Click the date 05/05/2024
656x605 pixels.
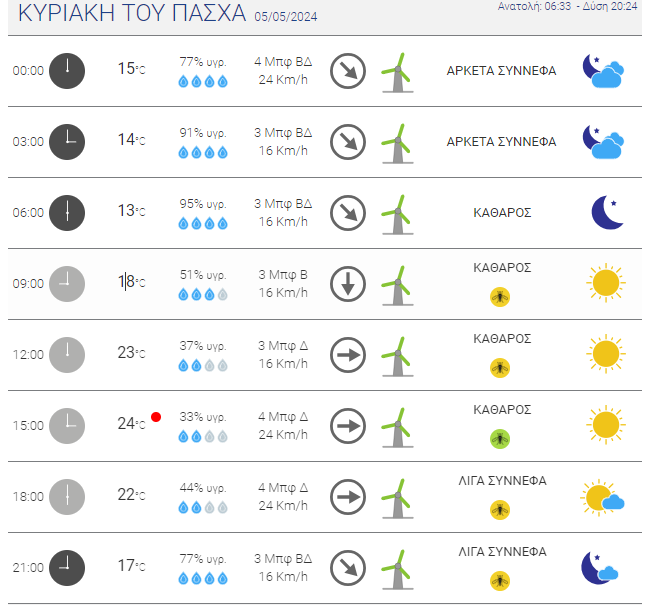286,17
